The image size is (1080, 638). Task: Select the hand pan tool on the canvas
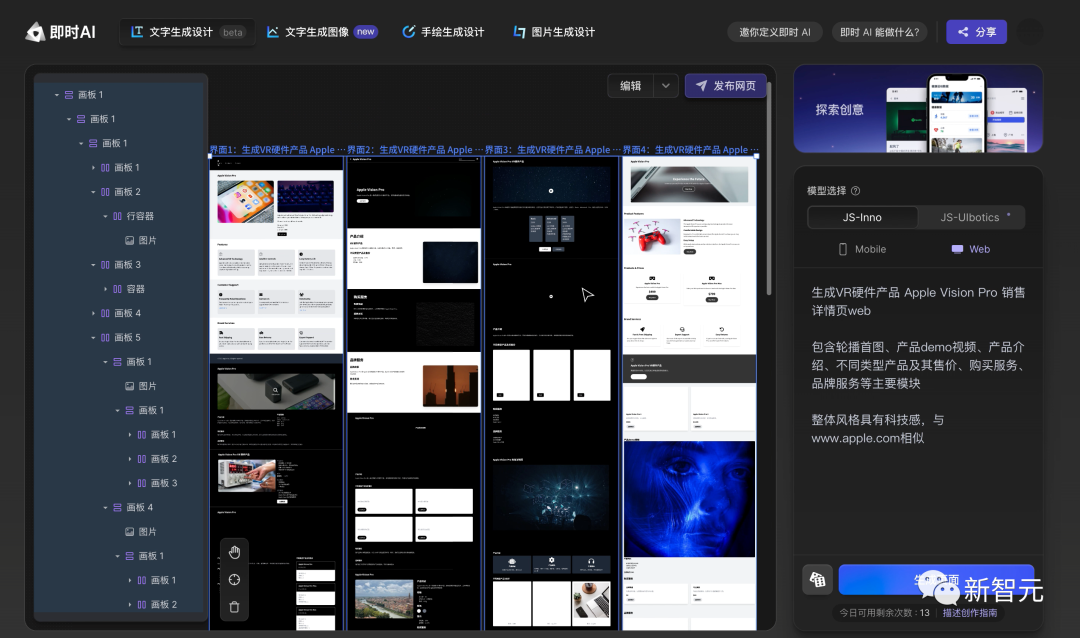pyautogui.click(x=234, y=551)
